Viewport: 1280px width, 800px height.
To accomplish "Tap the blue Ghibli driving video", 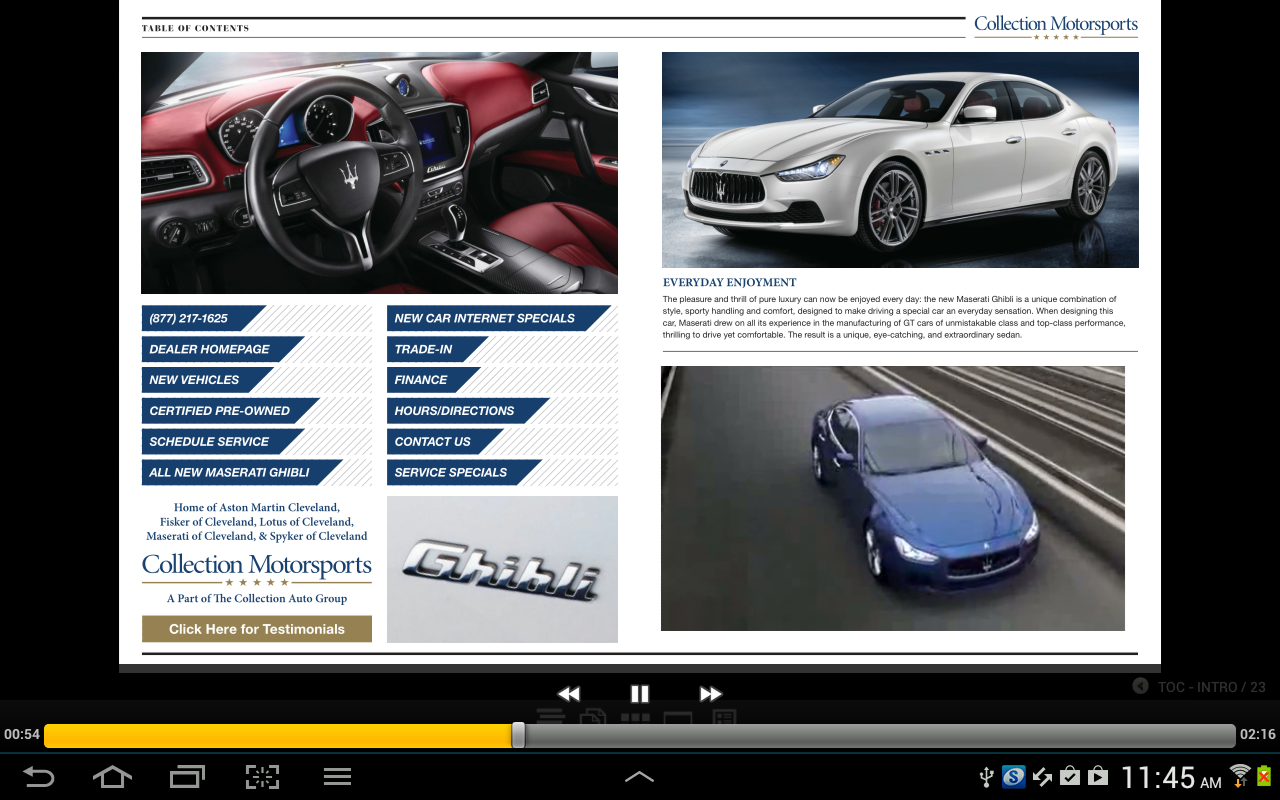I will (x=893, y=498).
